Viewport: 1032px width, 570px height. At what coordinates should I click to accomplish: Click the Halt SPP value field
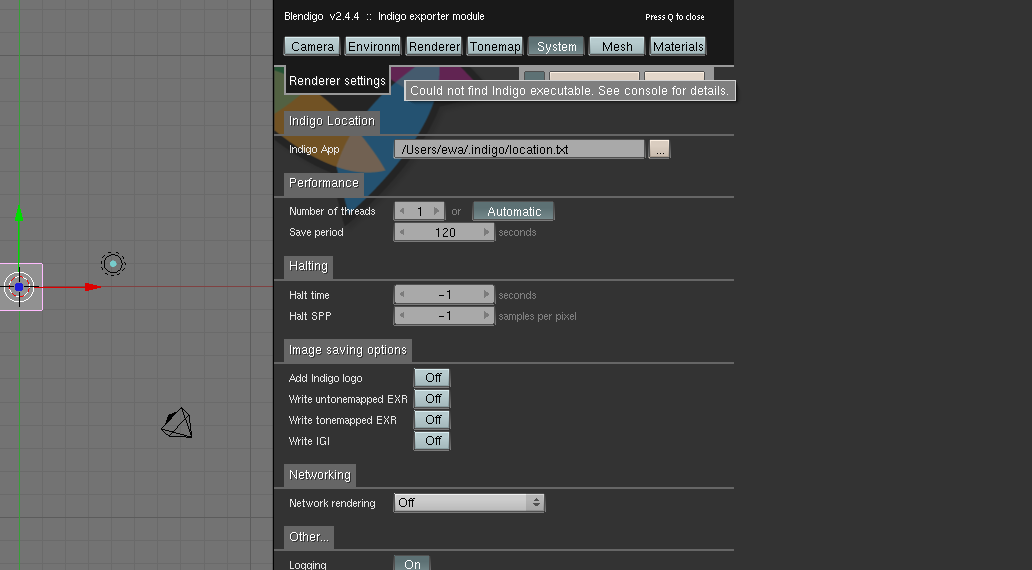point(444,316)
